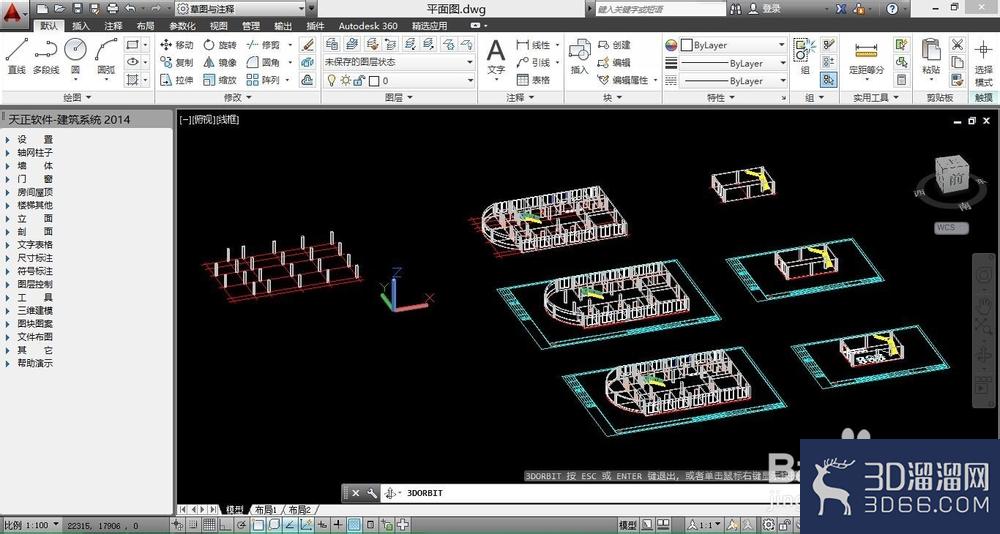The height and width of the screenshot is (534, 1000).
Task: Click the 创建 block create tool
Action: tap(614, 45)
